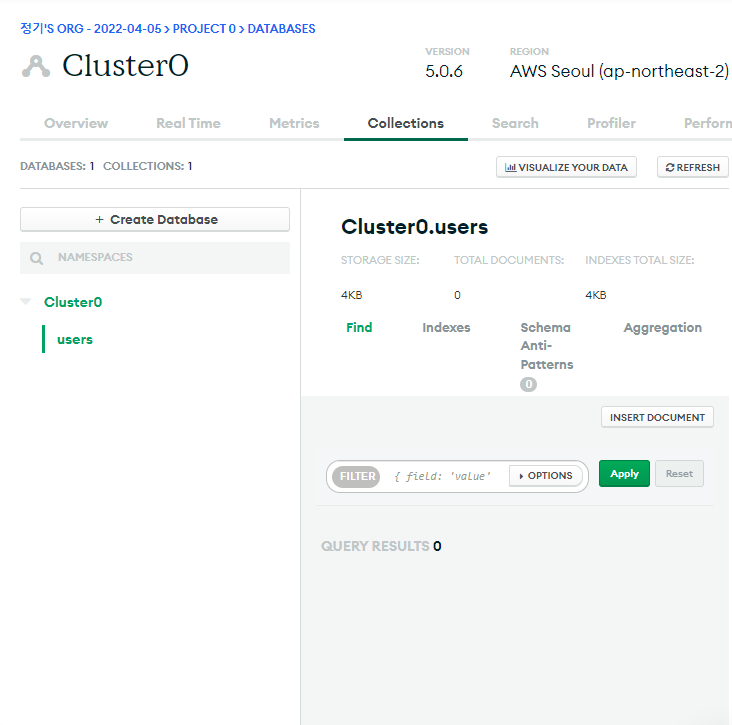Click the TOTAL DOCUMENTS label

(x=509, y=260)
